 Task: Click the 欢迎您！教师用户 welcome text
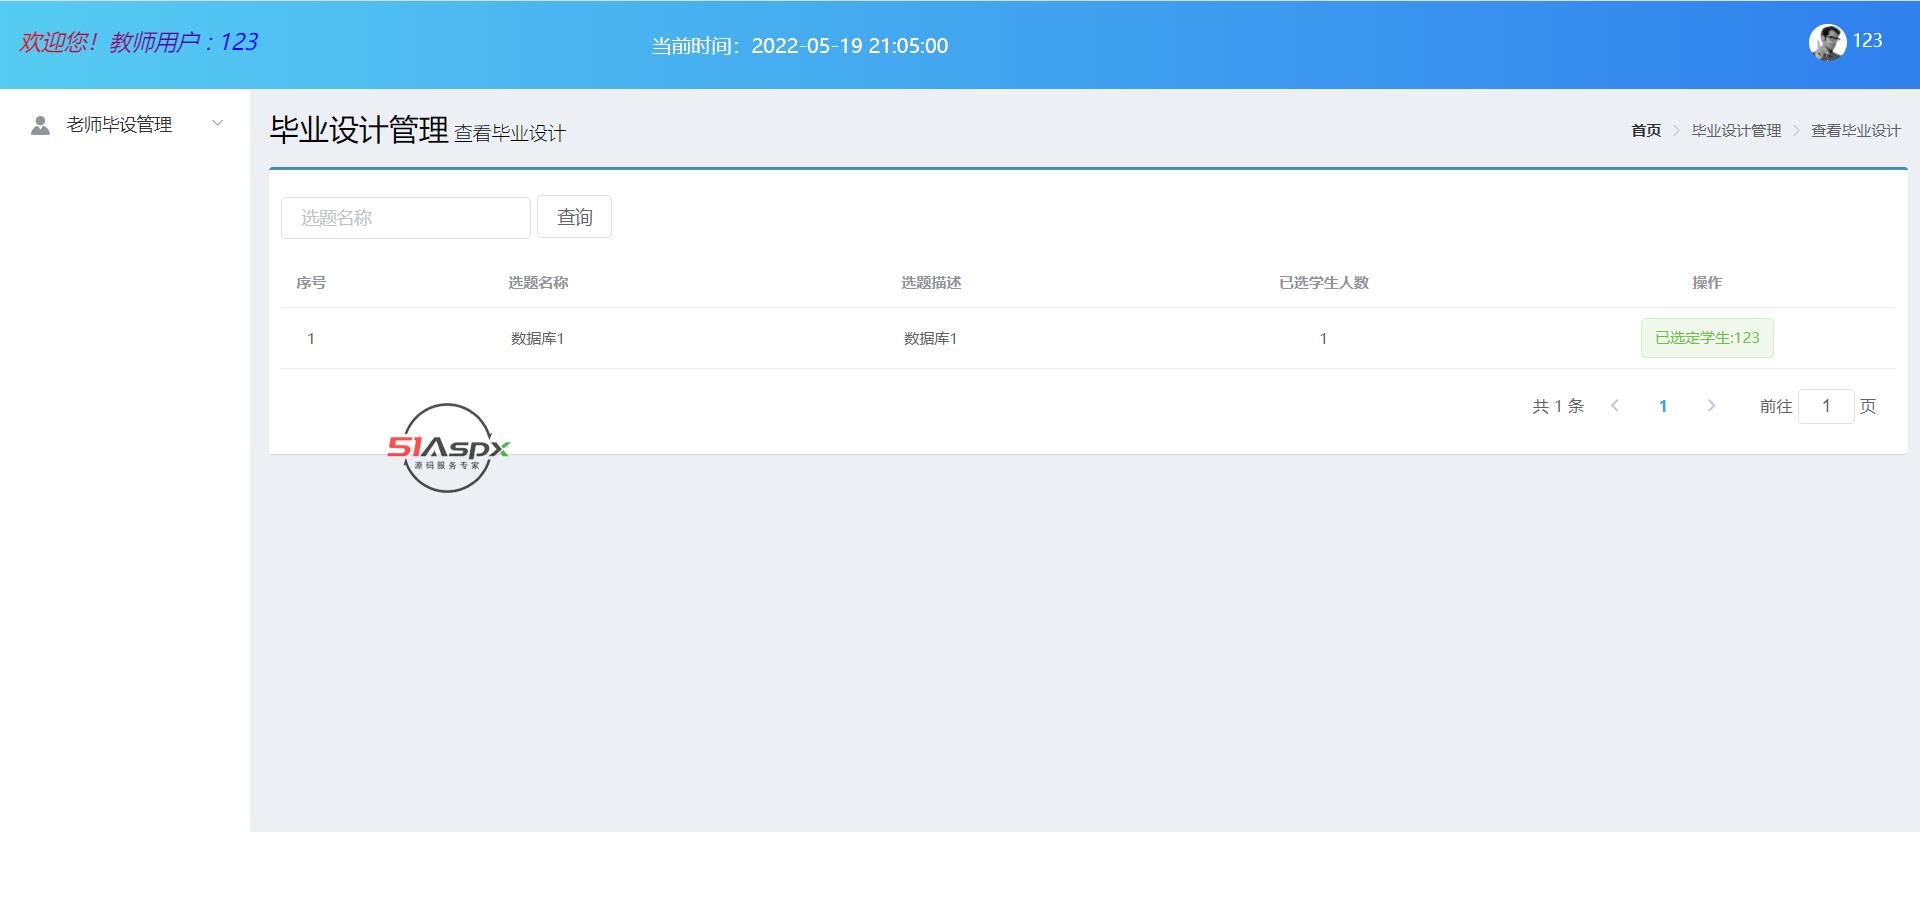point(138,42)
